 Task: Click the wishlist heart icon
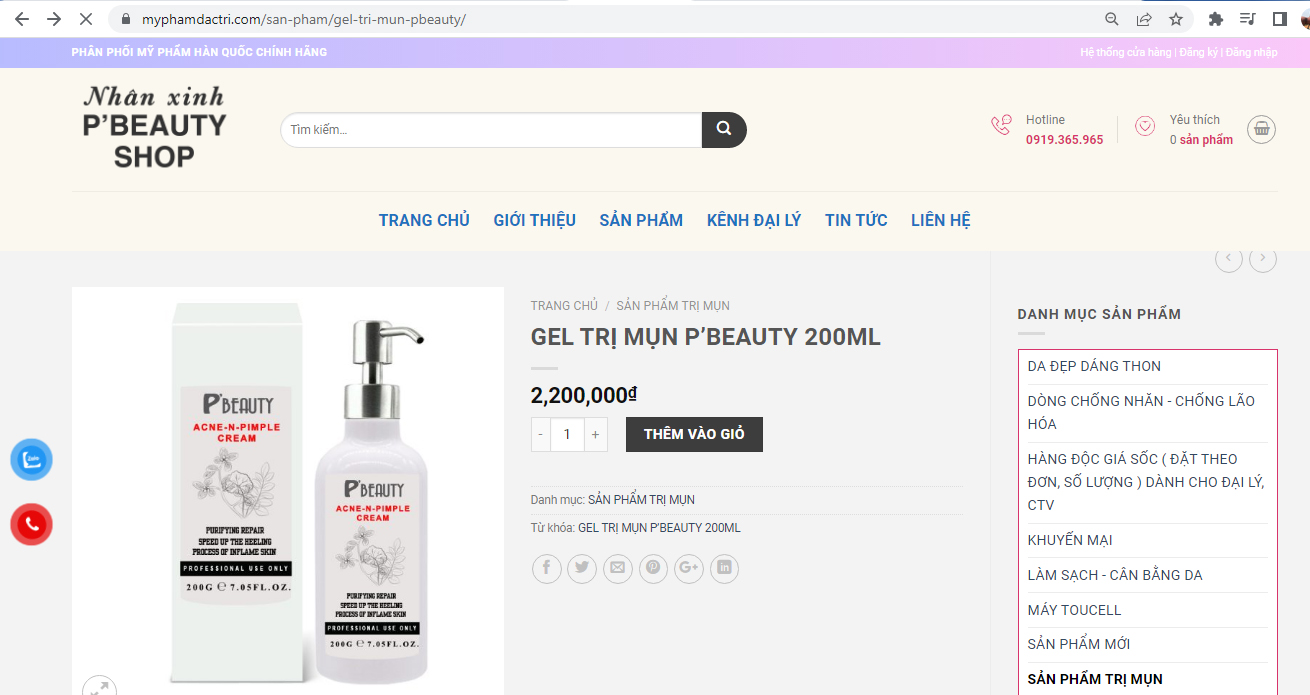(1145, 126)
